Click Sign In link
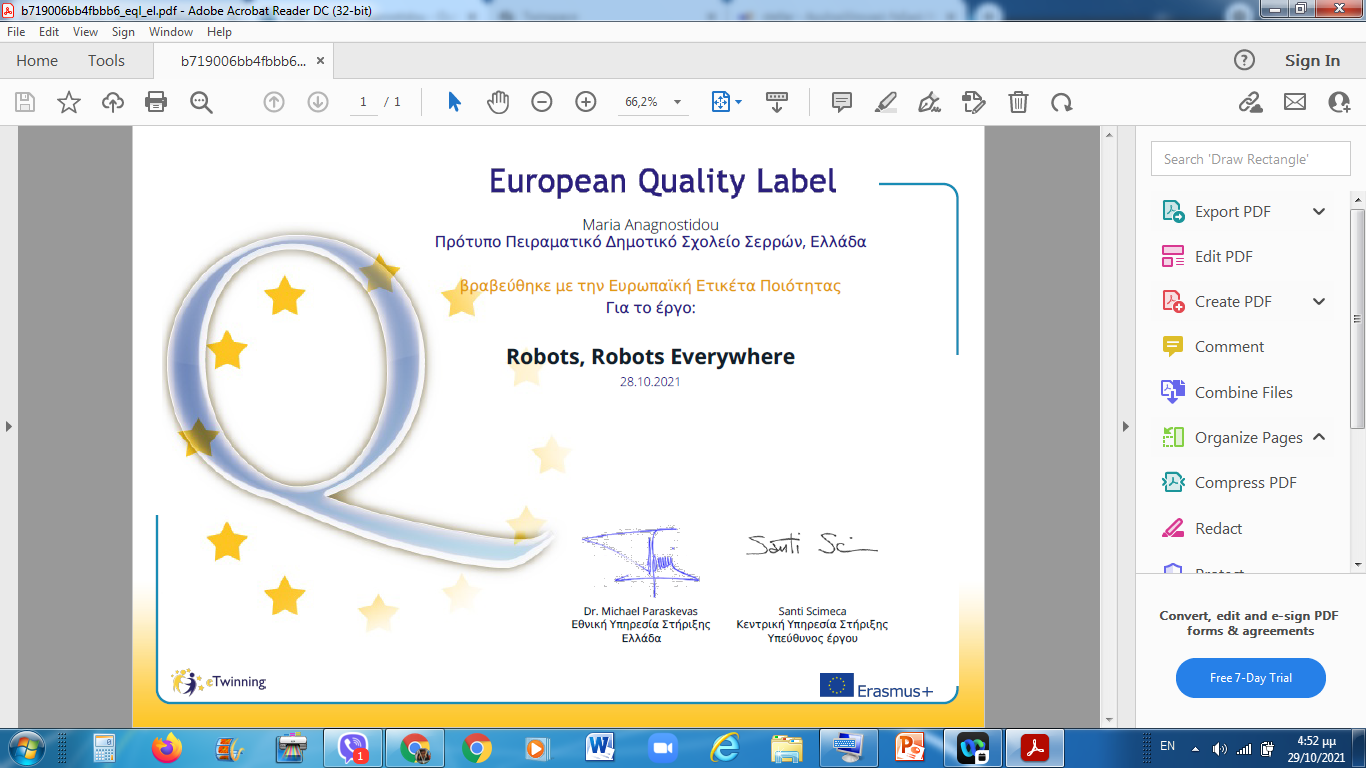Viewport: 1366px width, 768px height. 1312,61
